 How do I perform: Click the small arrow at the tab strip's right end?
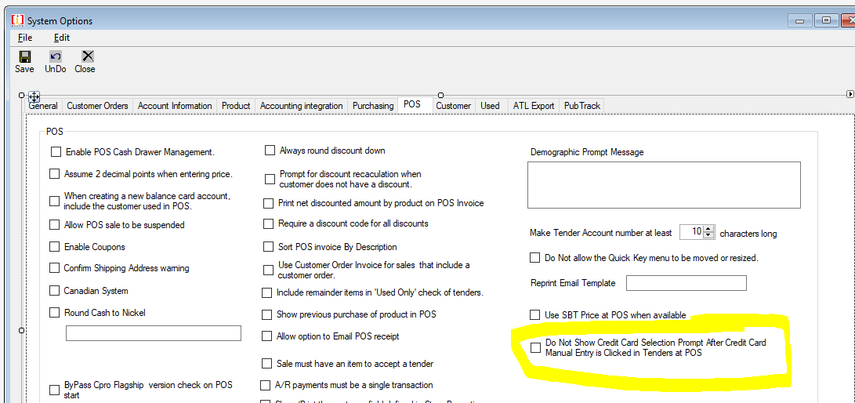click(x=850, y=94)
